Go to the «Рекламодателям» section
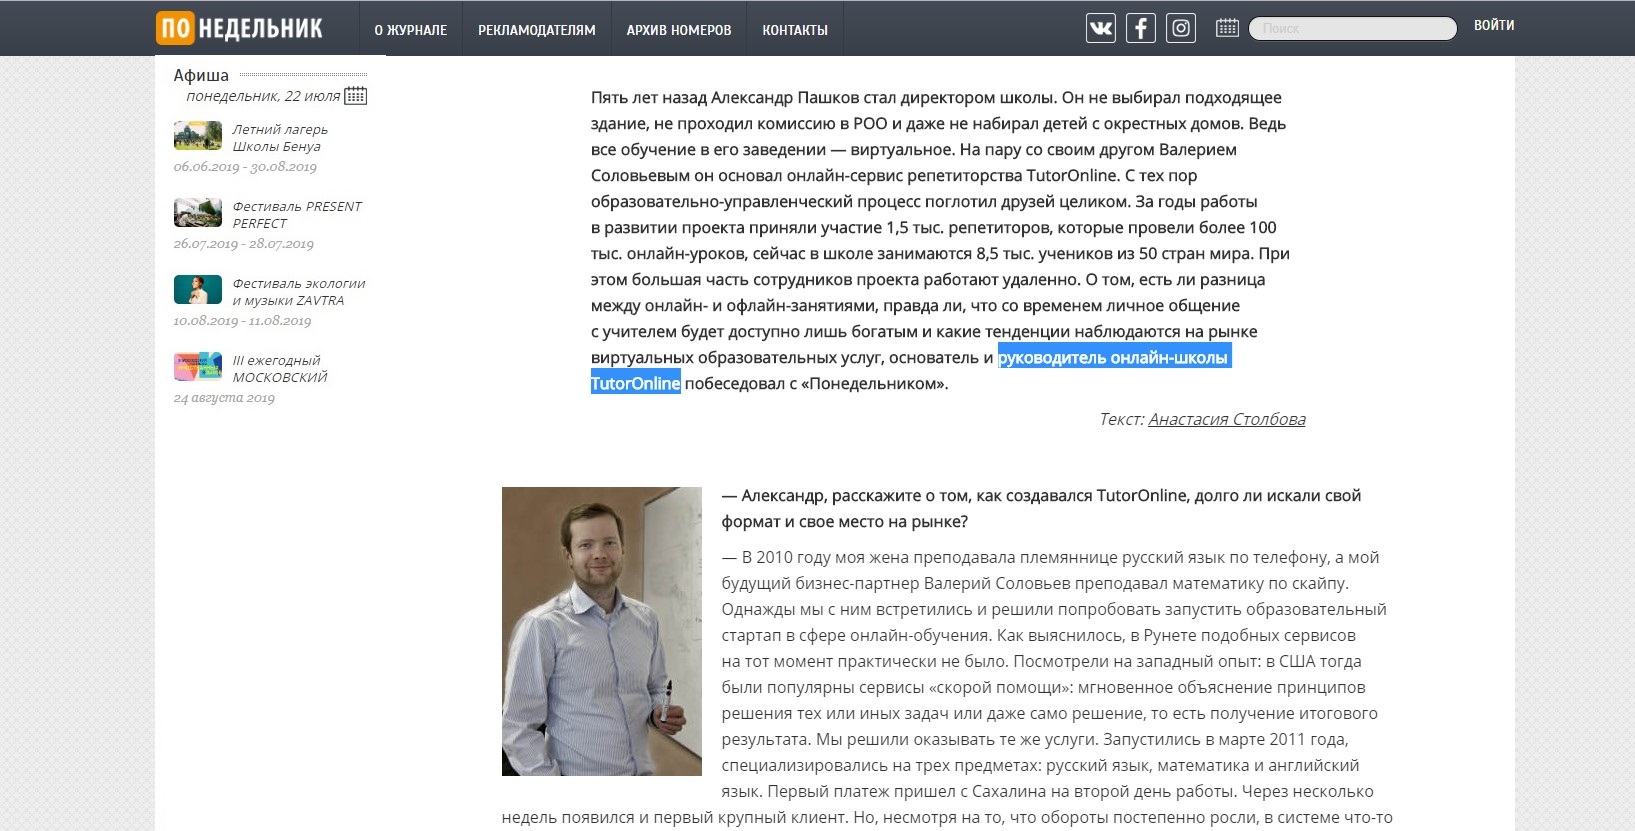1635x831 pixels. [x=536, y=30]
